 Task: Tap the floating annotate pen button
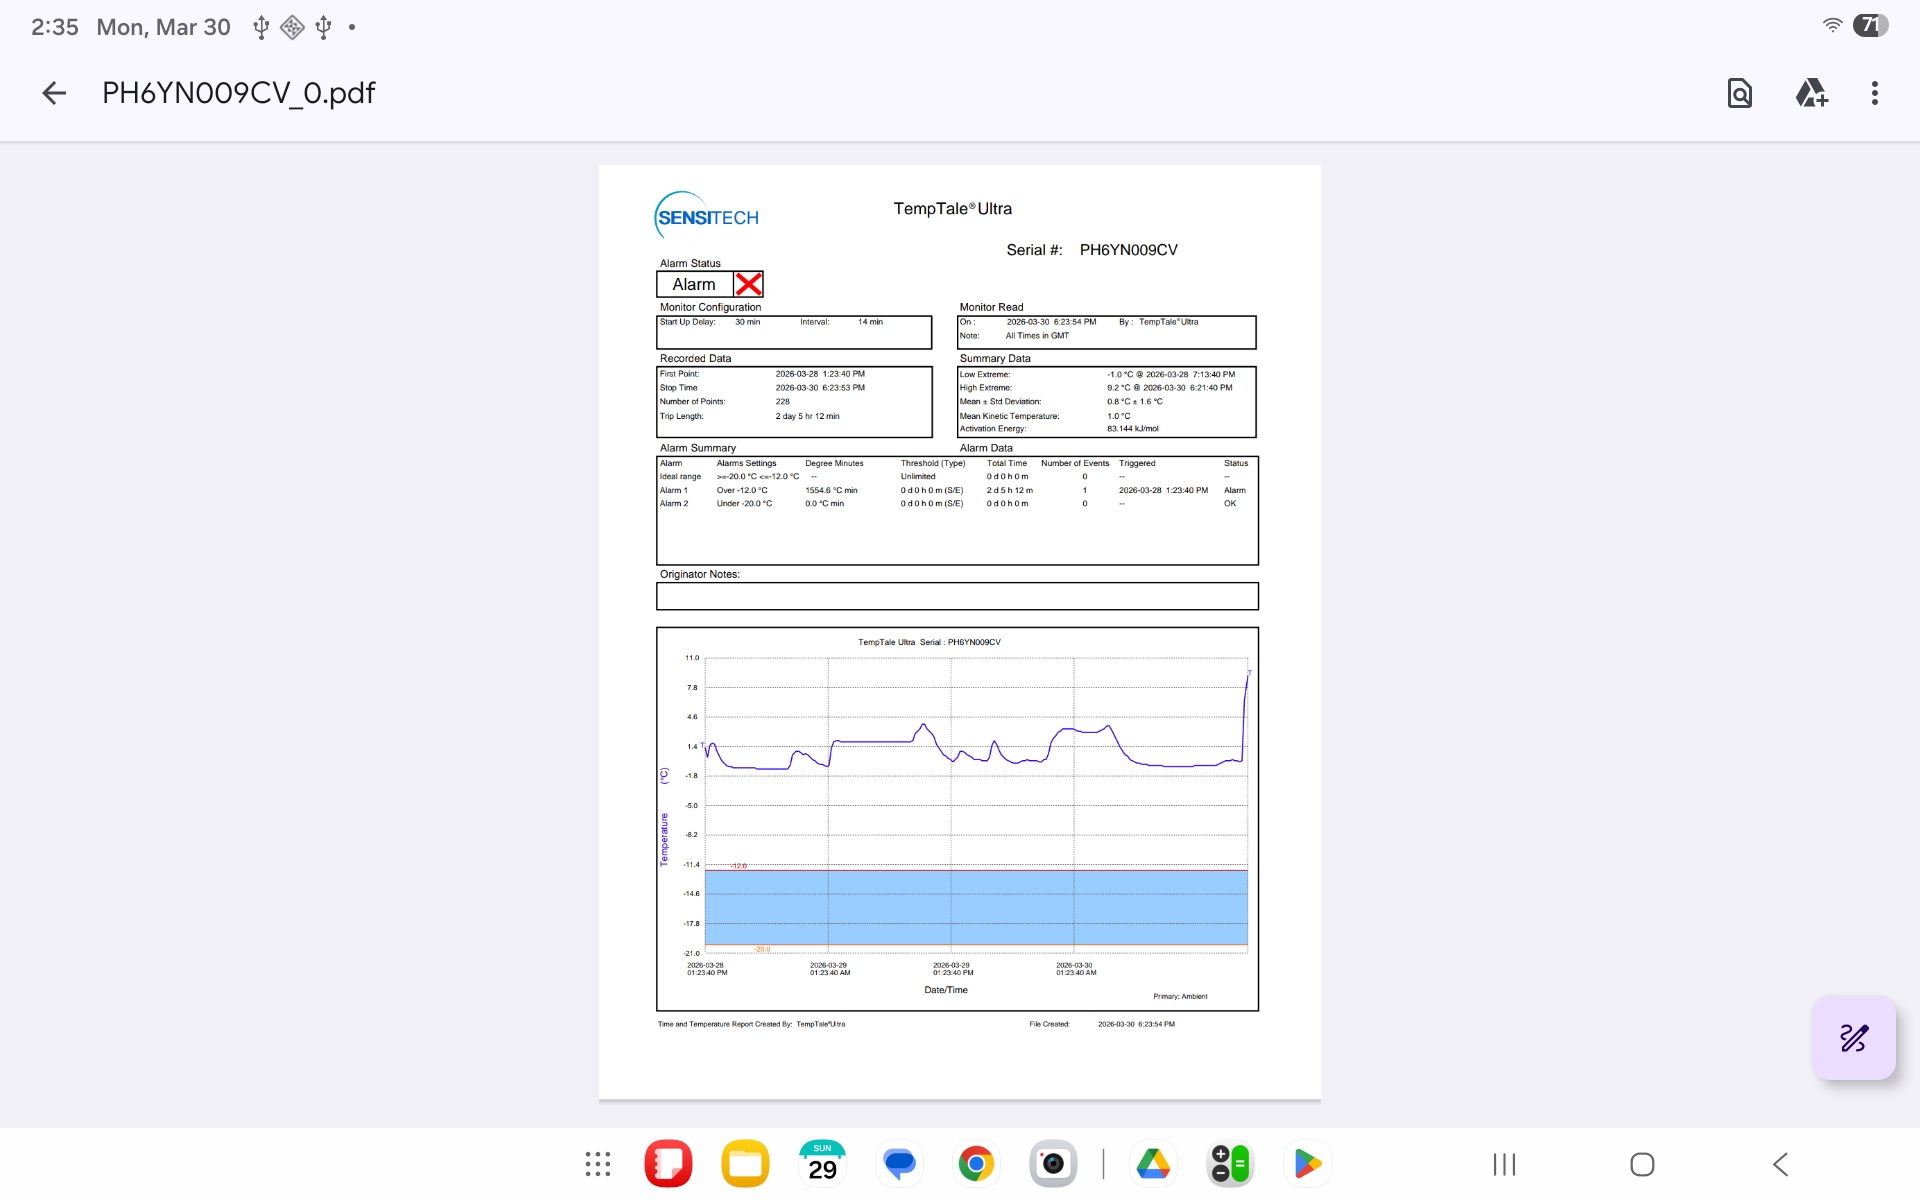[1853, 1037]
